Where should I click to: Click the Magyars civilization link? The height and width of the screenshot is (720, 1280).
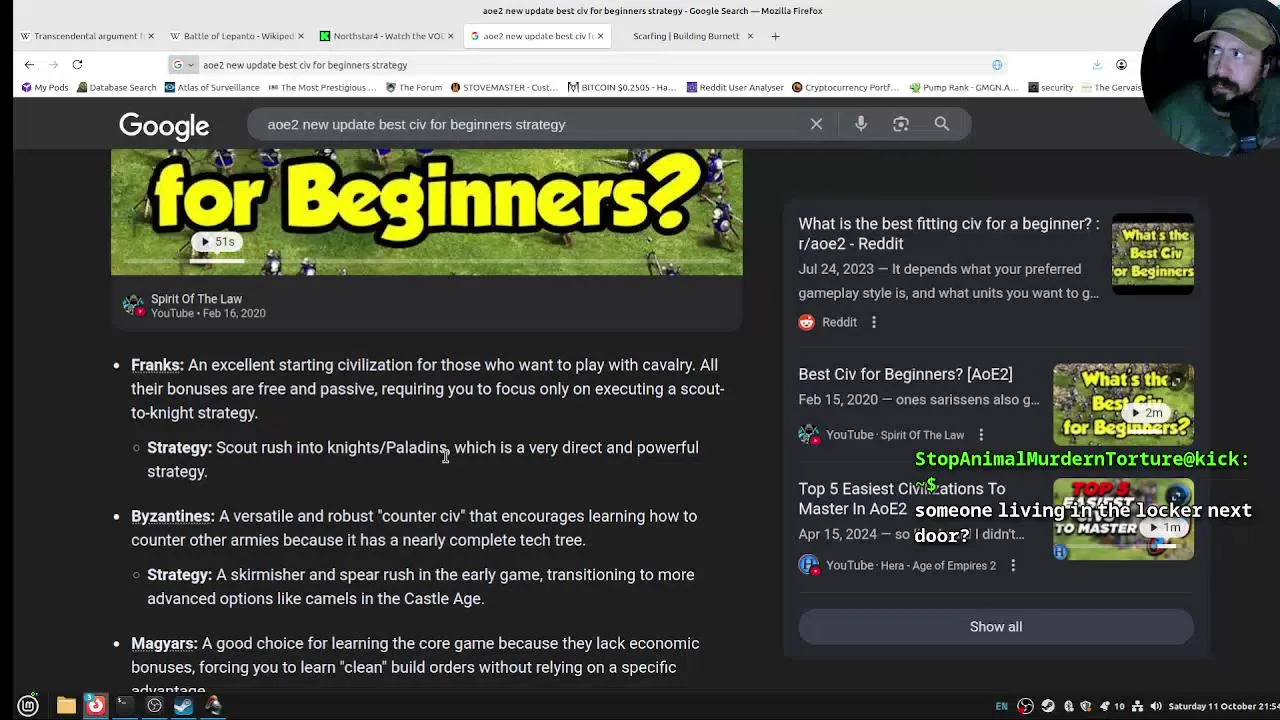[162, 643]
